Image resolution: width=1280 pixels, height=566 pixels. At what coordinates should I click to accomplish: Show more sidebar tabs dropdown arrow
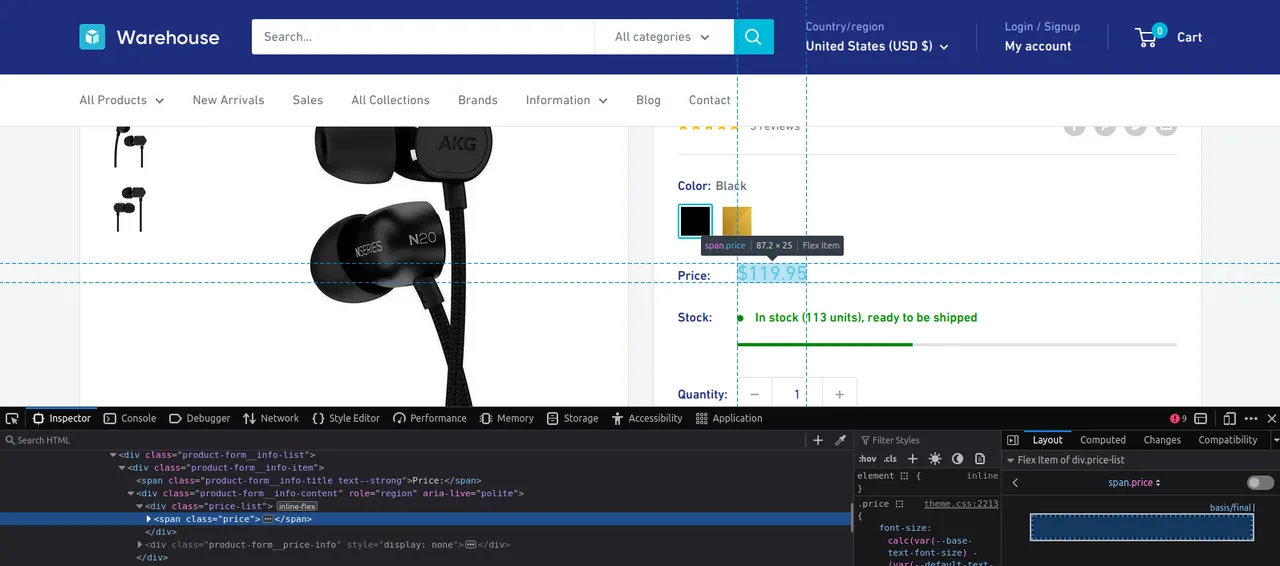point(1275,440)
